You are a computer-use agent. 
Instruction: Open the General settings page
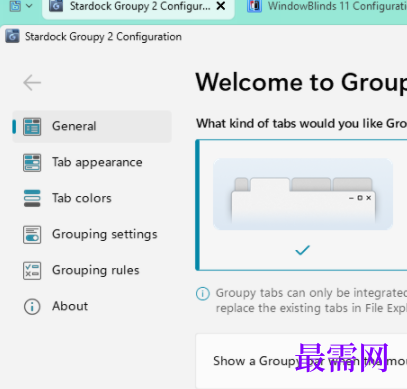(92, 126)
